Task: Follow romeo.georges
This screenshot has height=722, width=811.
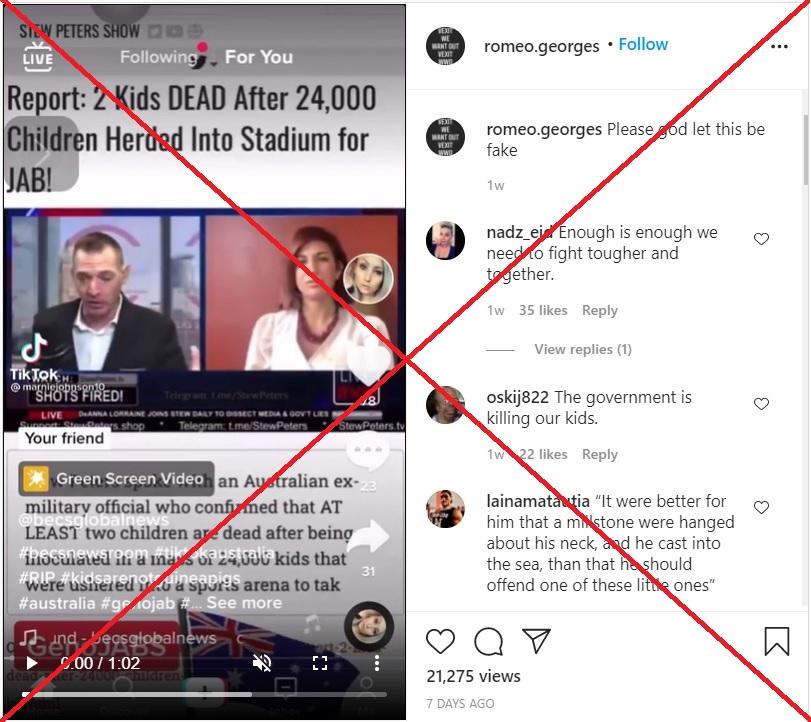Action: 643,44
